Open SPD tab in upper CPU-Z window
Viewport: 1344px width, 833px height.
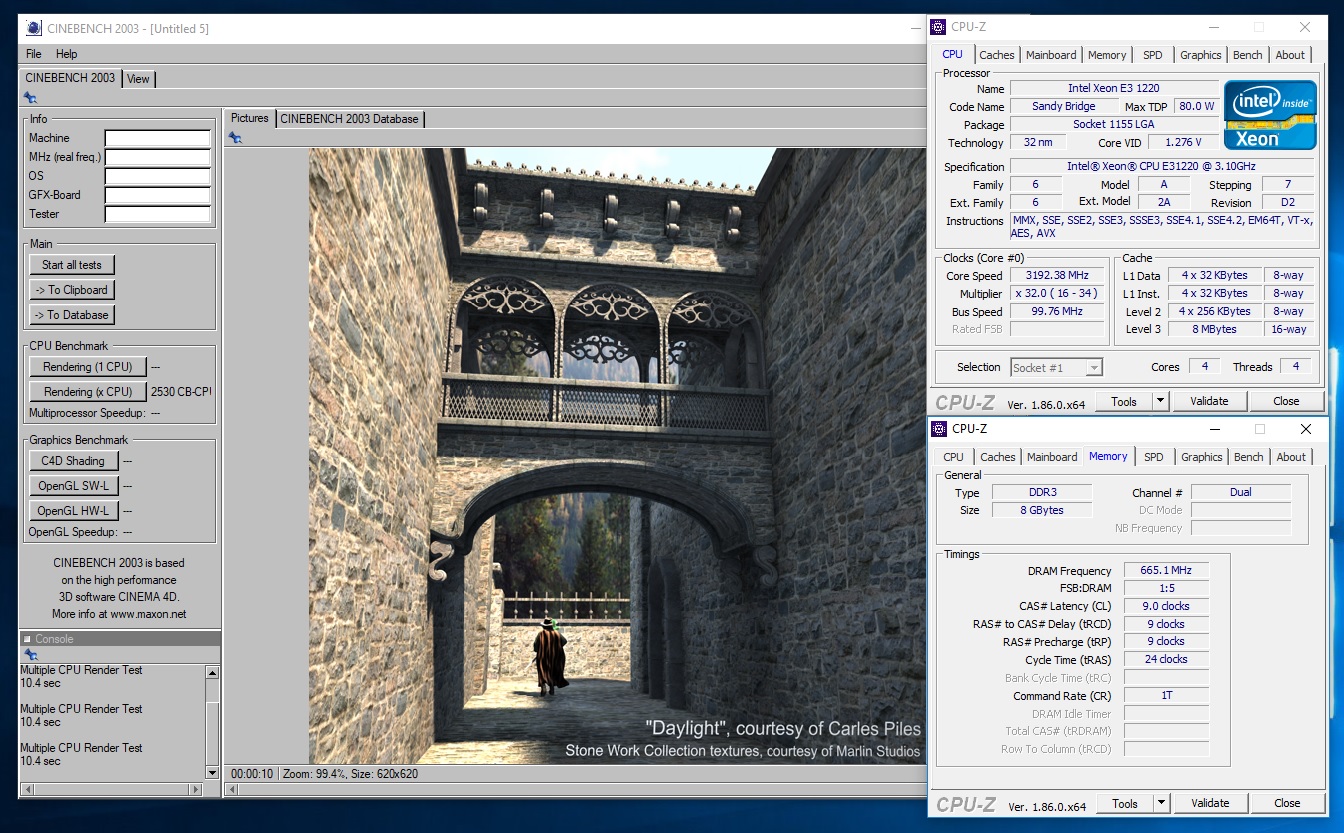tap(1153, 55)
